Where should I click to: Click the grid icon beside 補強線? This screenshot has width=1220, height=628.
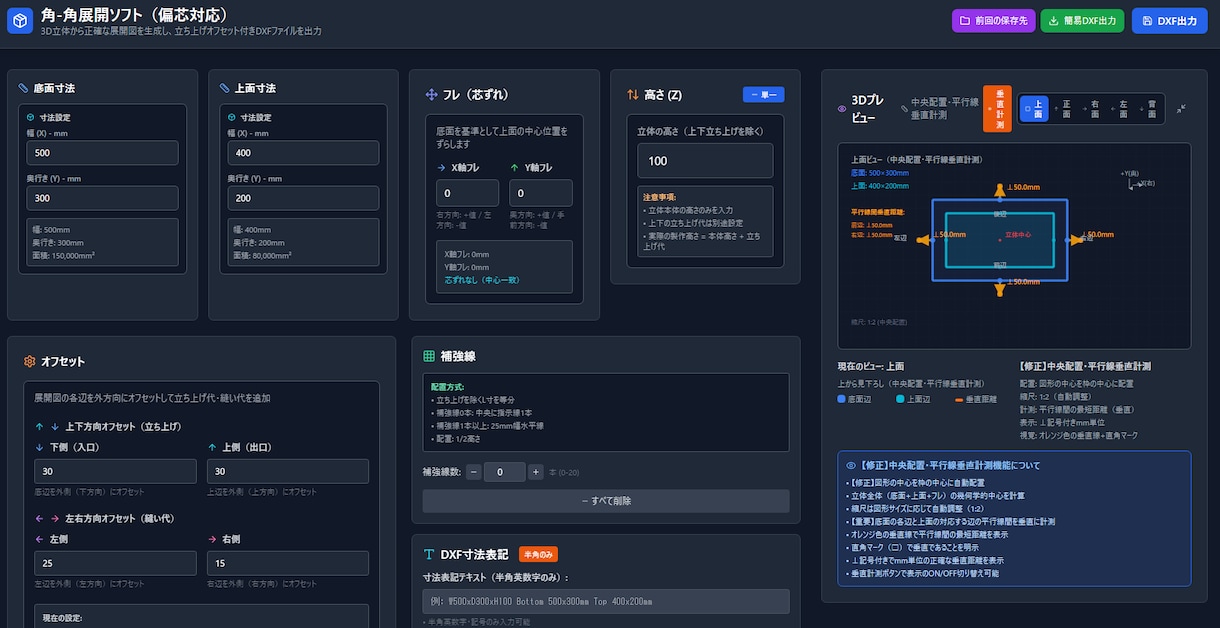(x=429, y=356)
